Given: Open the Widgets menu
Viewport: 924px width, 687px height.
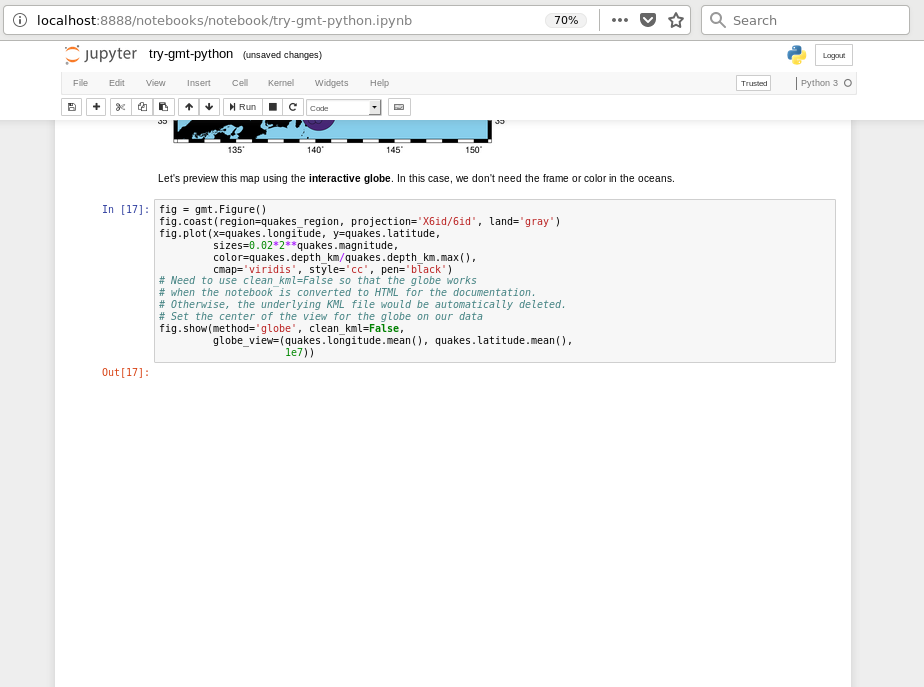Looking at the screenshot, I should click(x=331, y=83).
